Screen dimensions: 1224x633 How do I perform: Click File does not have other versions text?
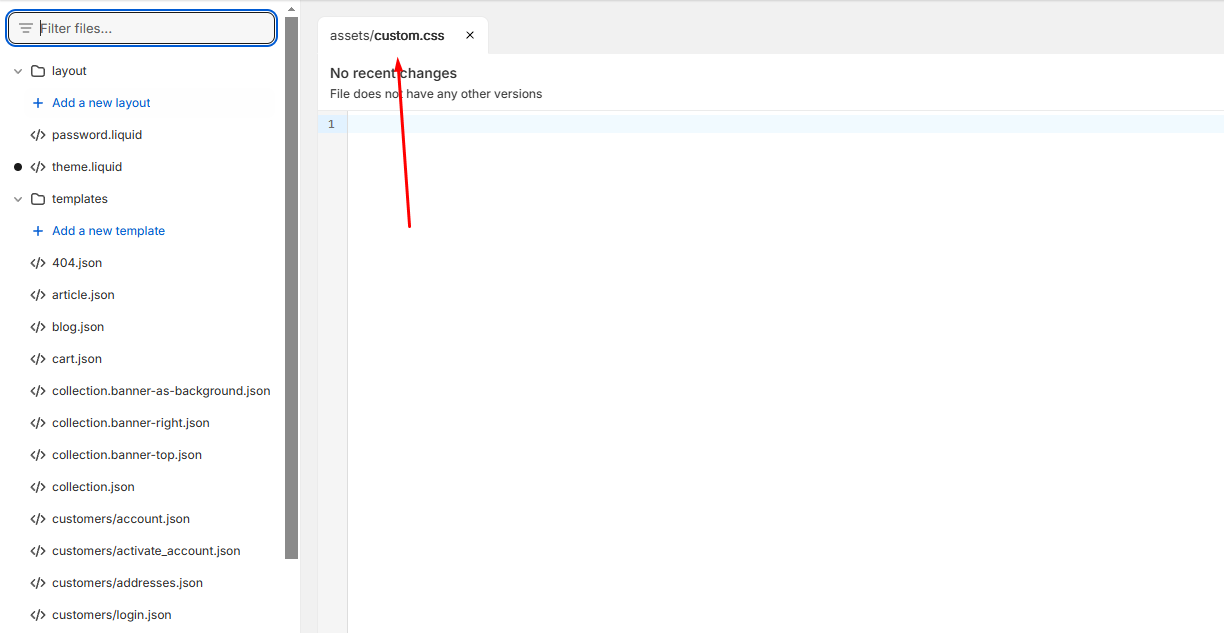point(436,94)
